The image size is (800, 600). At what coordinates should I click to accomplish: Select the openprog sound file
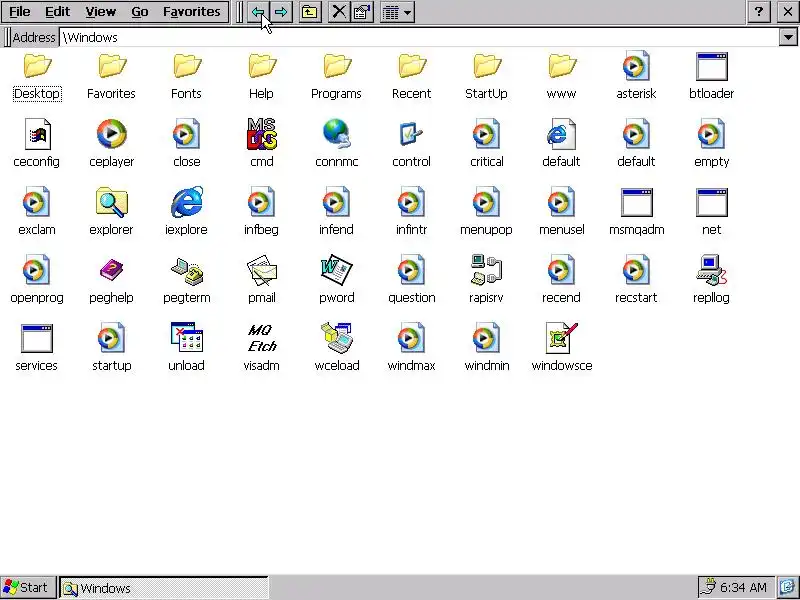click(37, 270)
